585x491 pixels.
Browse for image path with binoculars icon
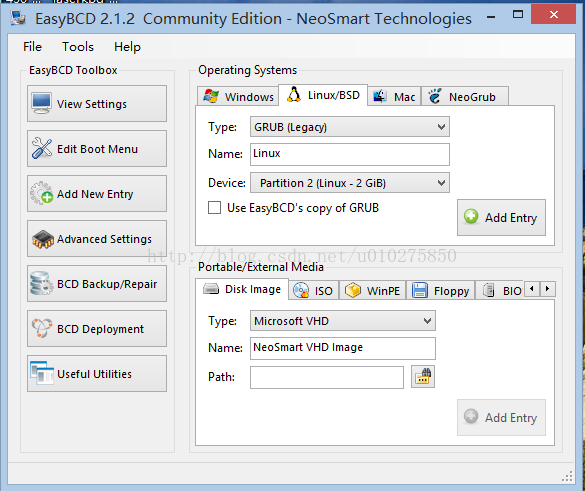point(423,376)
